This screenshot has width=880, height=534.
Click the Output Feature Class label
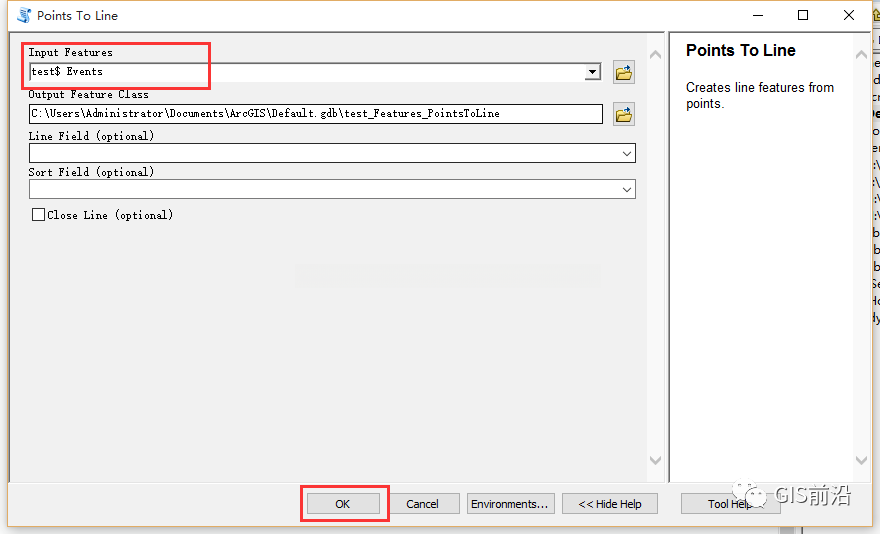coord(89,94)
